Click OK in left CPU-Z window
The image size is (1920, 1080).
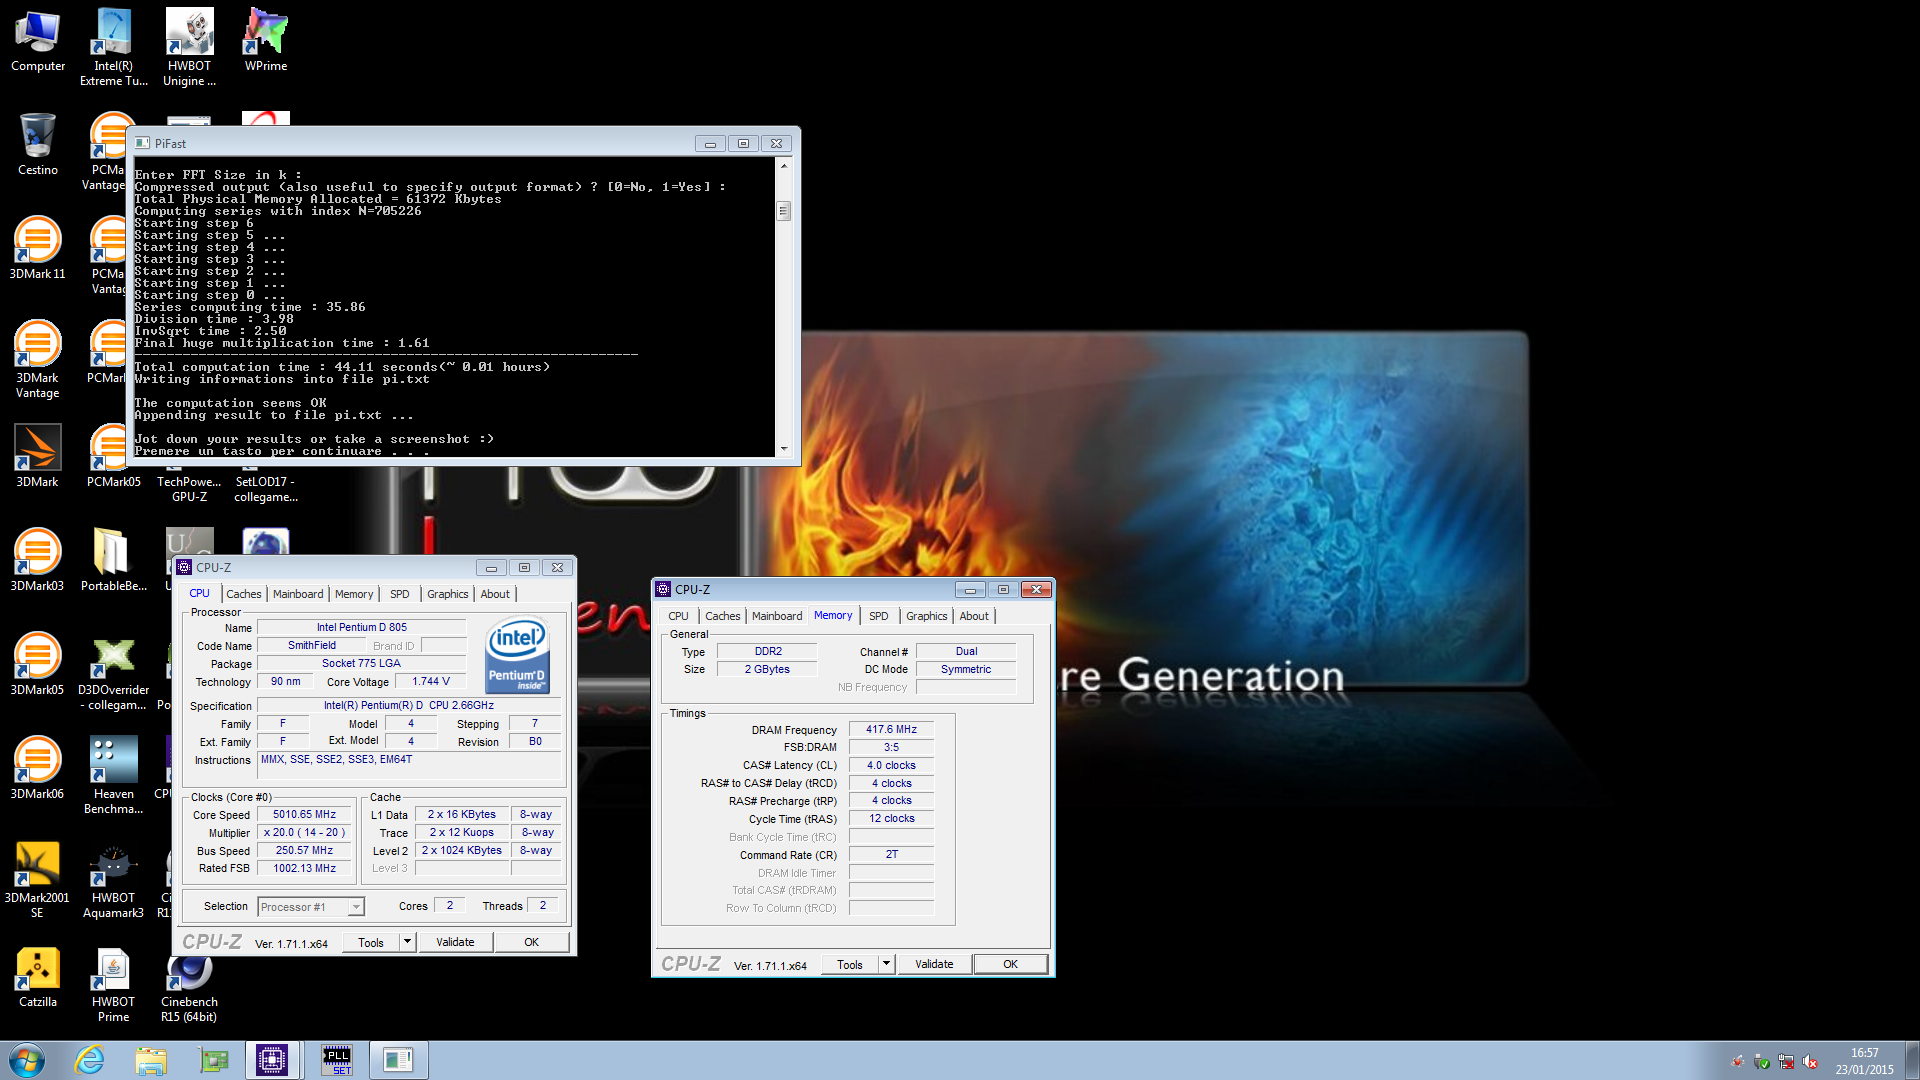531,942
